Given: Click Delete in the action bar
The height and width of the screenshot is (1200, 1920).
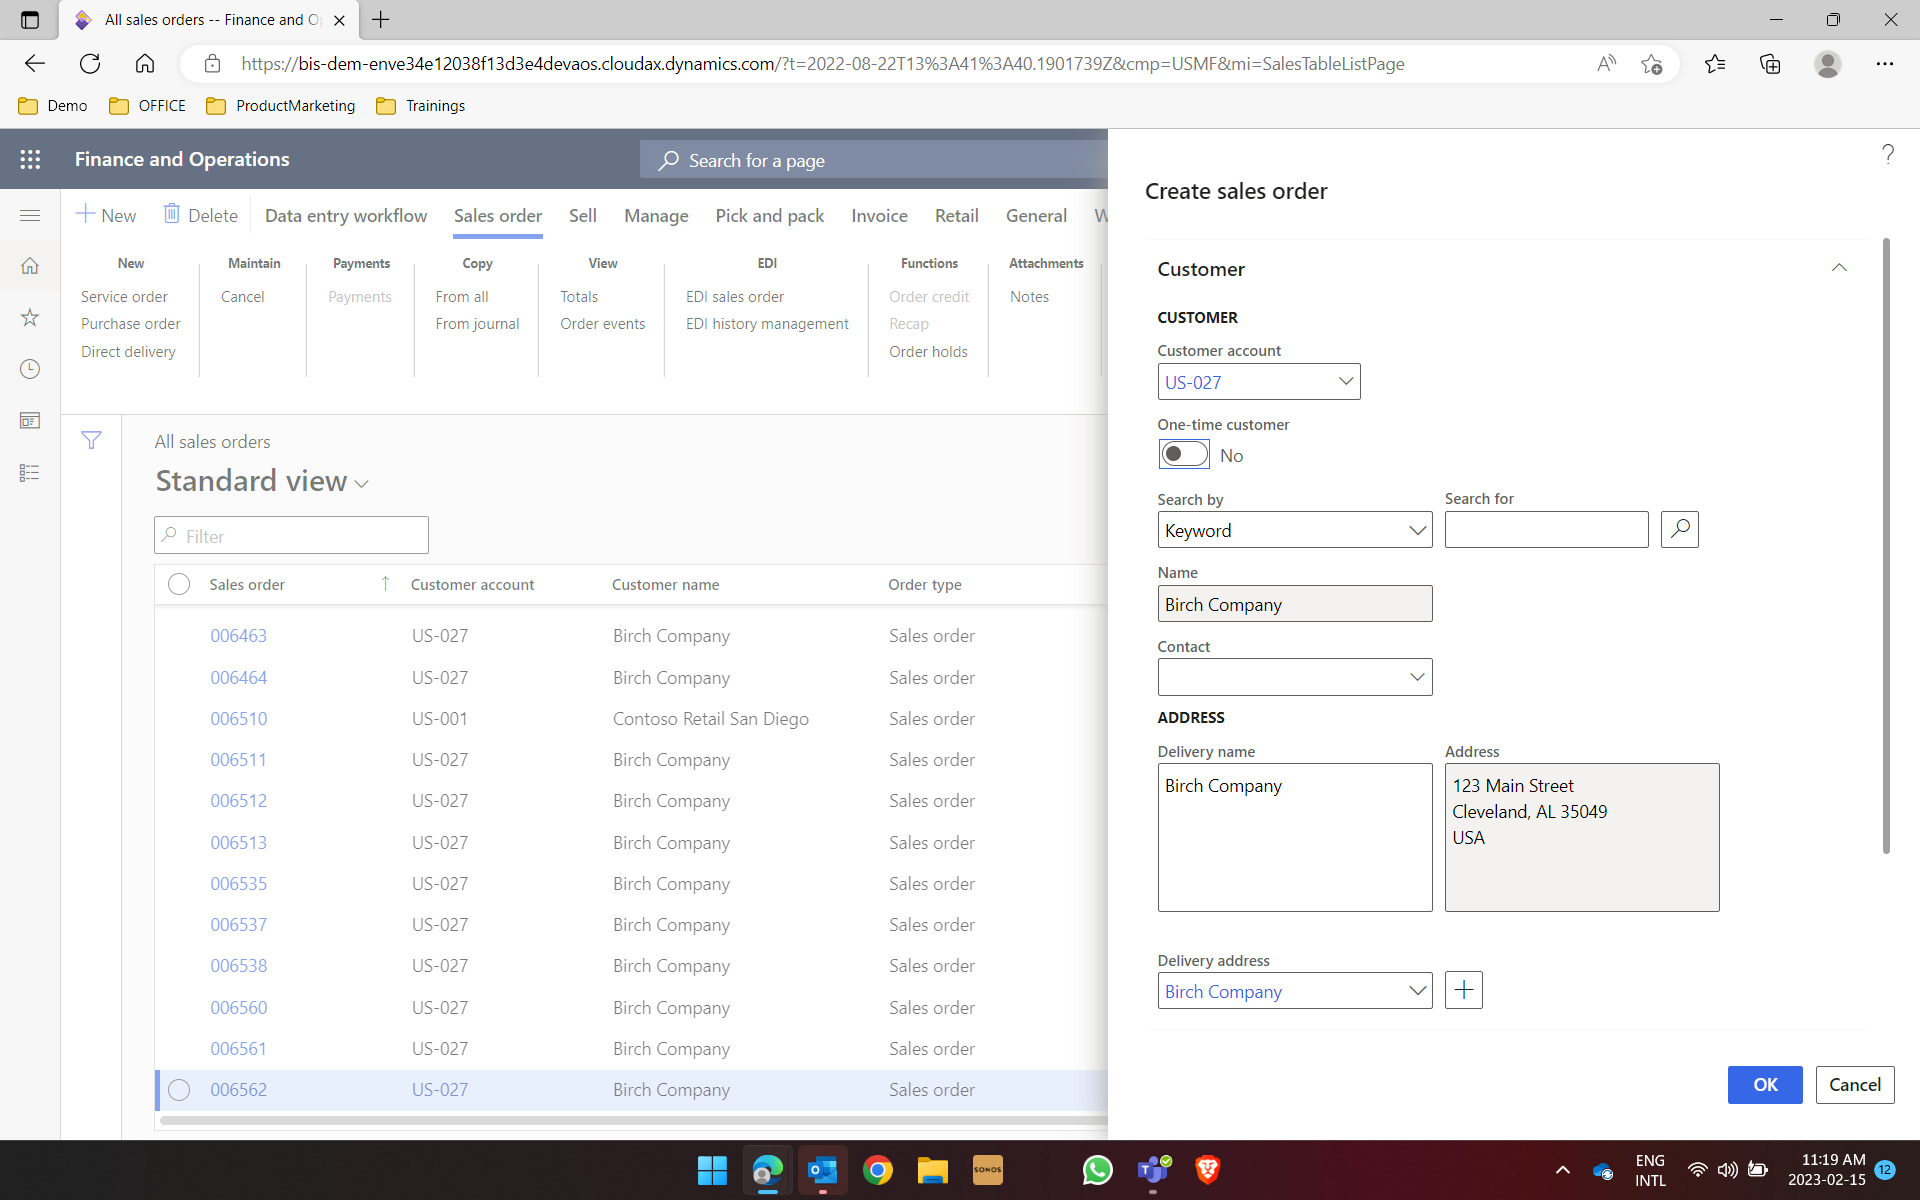Looking at the screenshot, I should point(201,215).
